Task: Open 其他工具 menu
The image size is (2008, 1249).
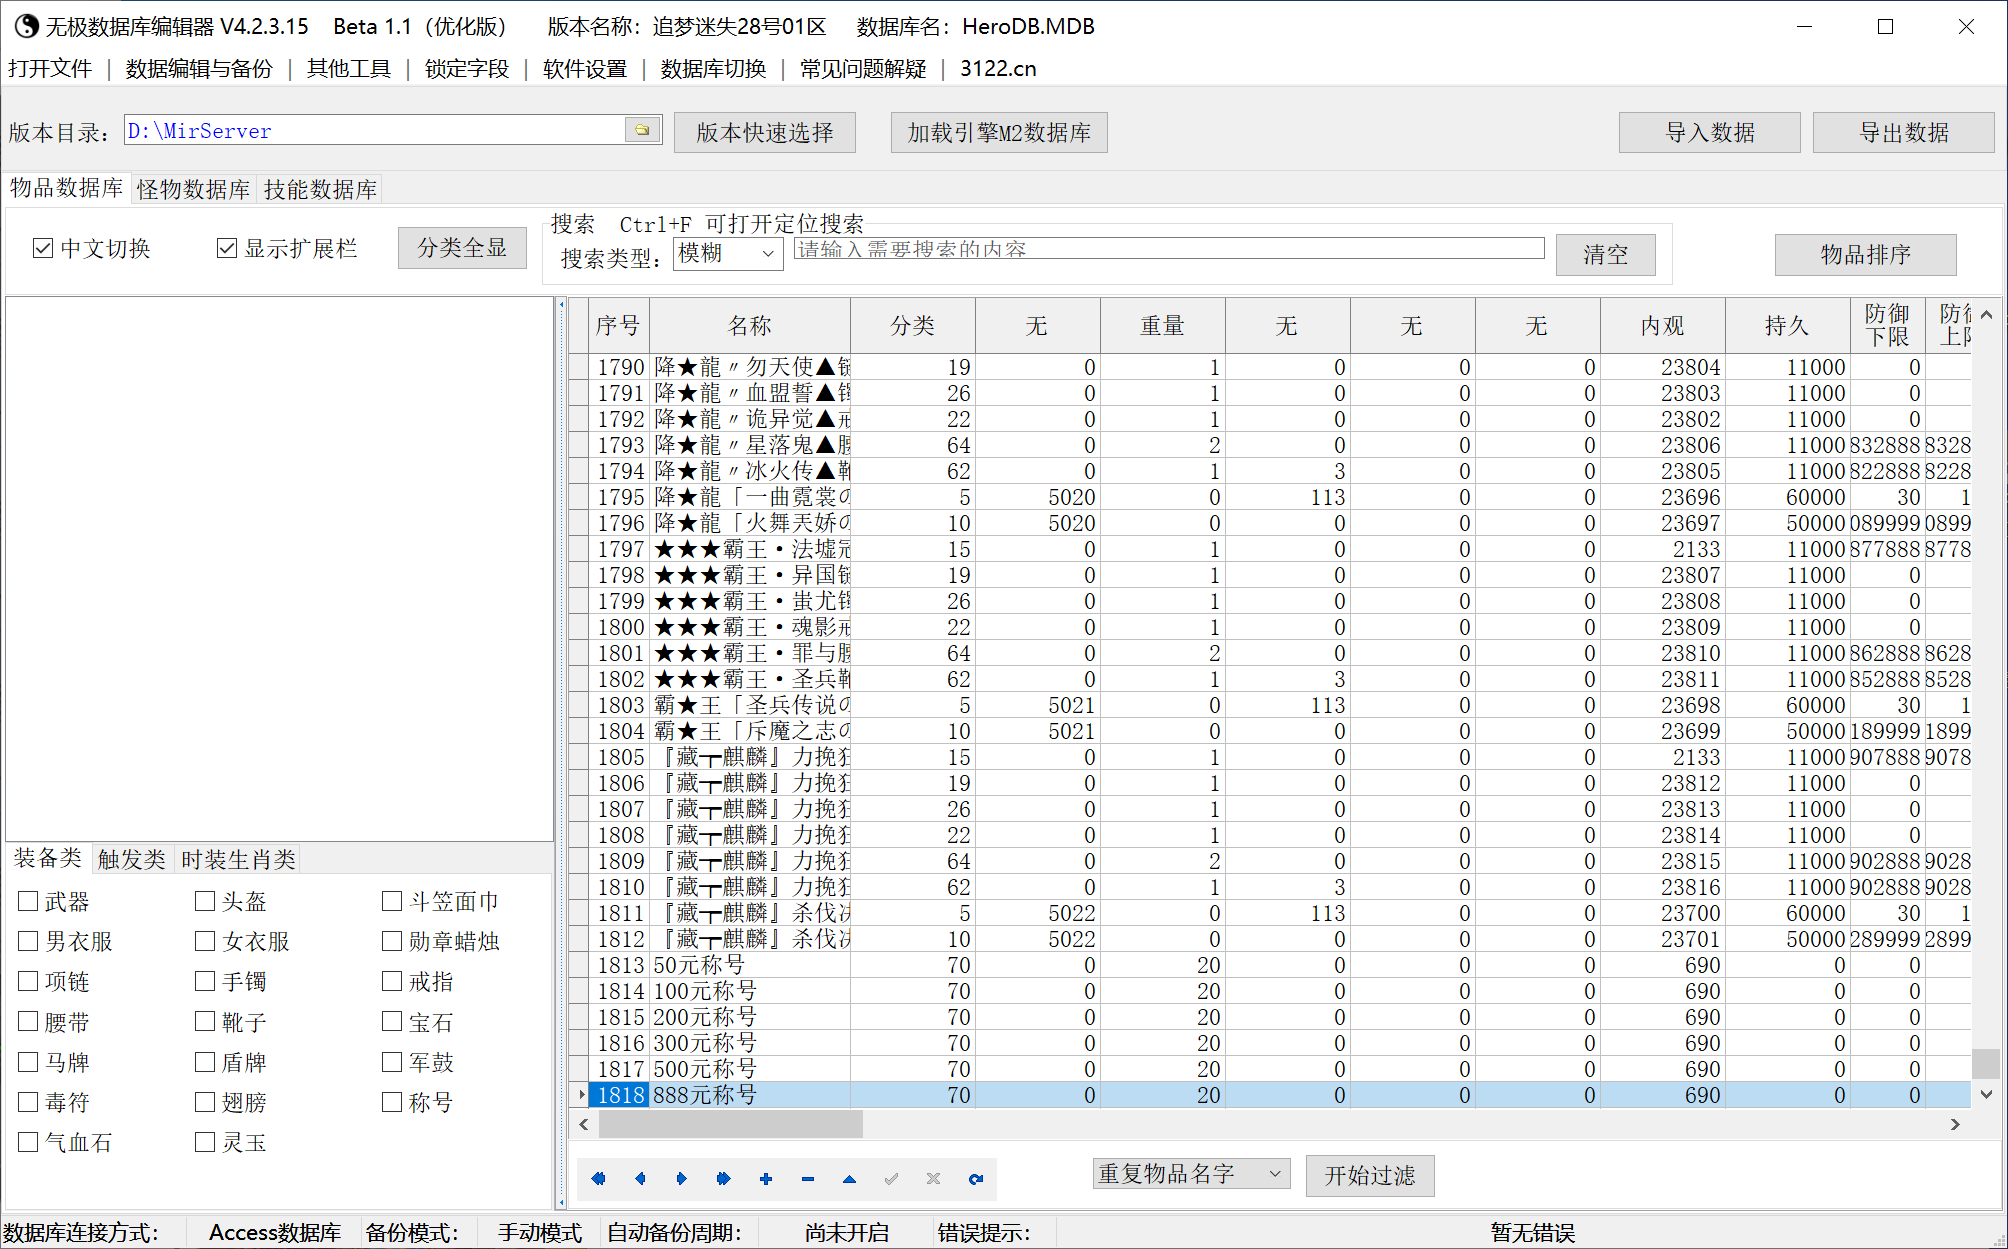Action: pos(349,69)
